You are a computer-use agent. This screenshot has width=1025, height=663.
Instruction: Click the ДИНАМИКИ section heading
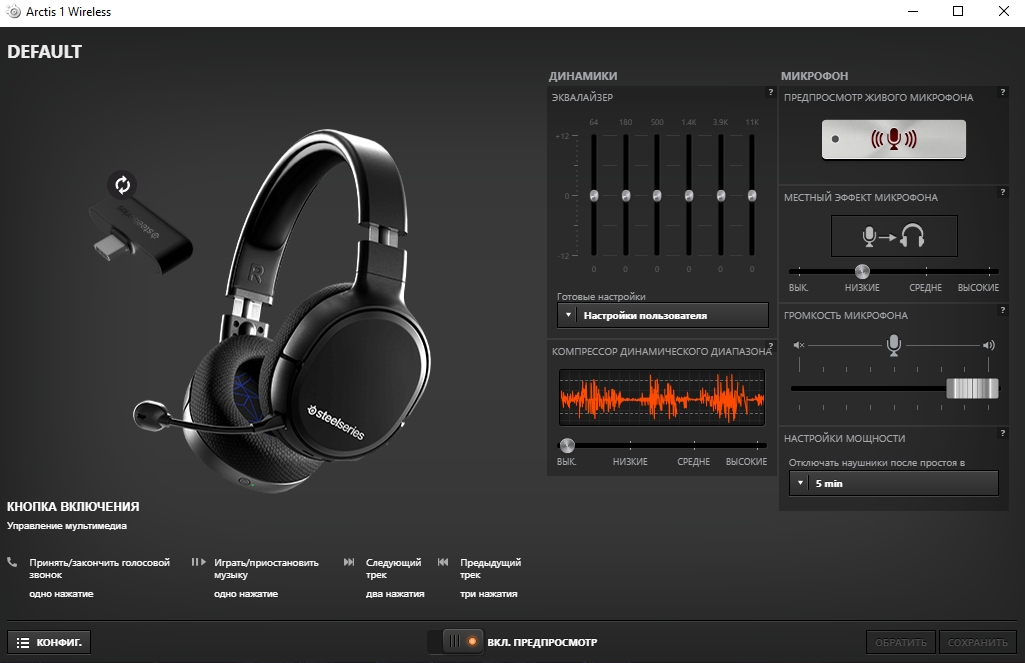[x=582, y=76]
